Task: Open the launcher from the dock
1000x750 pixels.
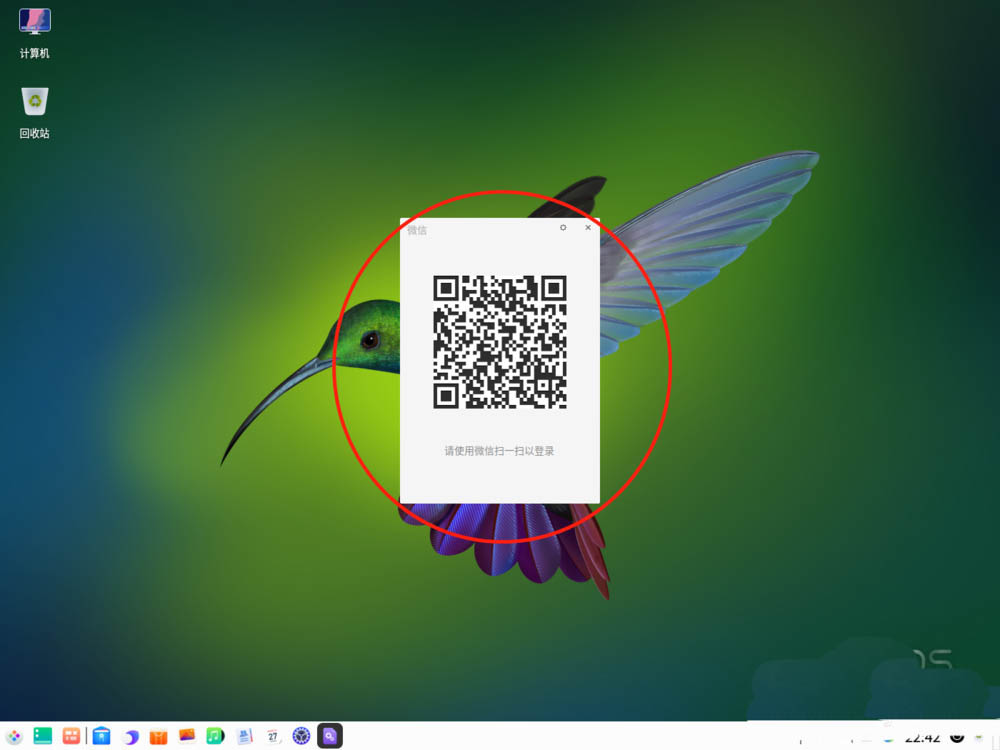Action: point(14,737)
